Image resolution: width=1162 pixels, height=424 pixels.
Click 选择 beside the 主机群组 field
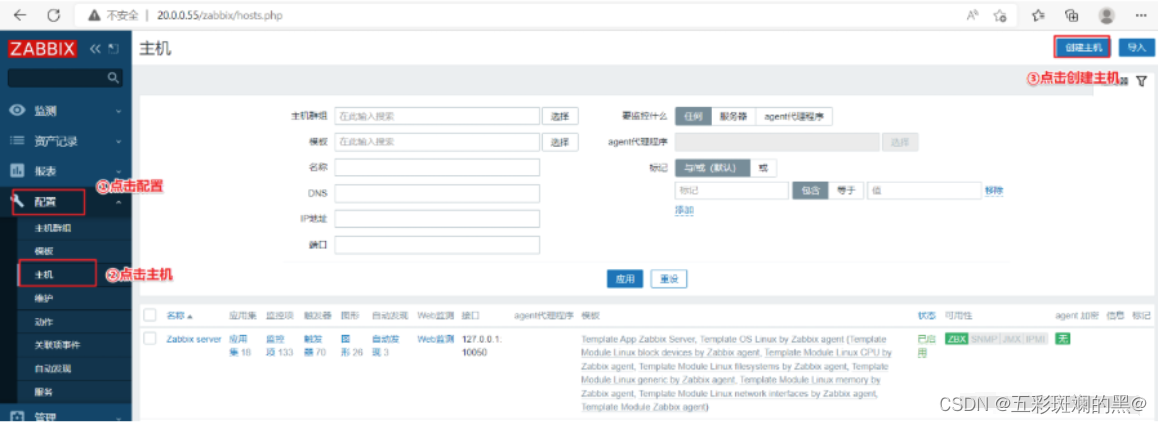click(x=560, y=116)
